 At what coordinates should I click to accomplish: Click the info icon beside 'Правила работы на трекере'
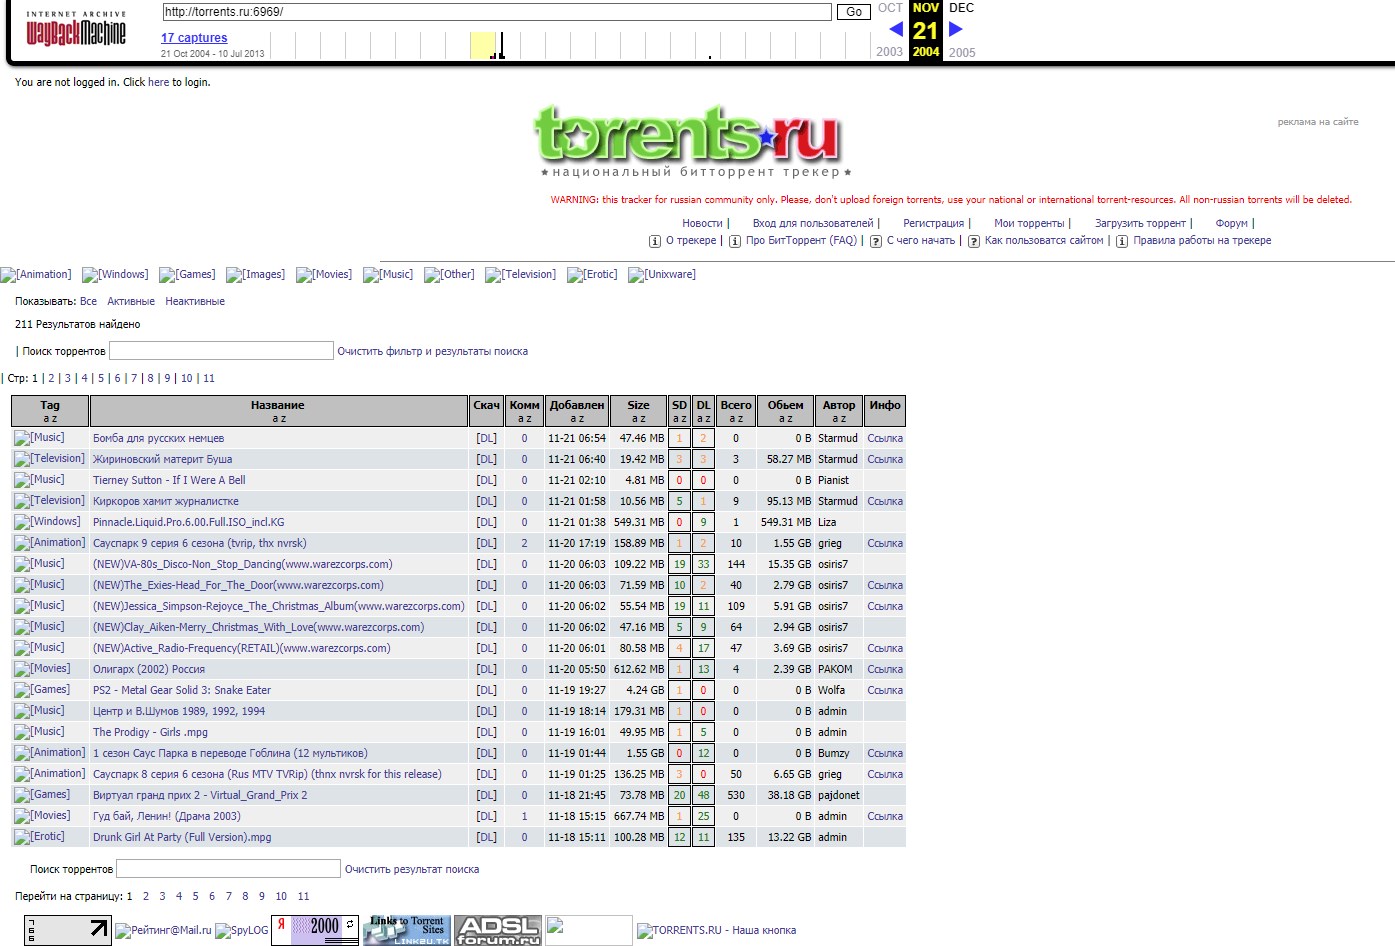tap(1122, 241)
